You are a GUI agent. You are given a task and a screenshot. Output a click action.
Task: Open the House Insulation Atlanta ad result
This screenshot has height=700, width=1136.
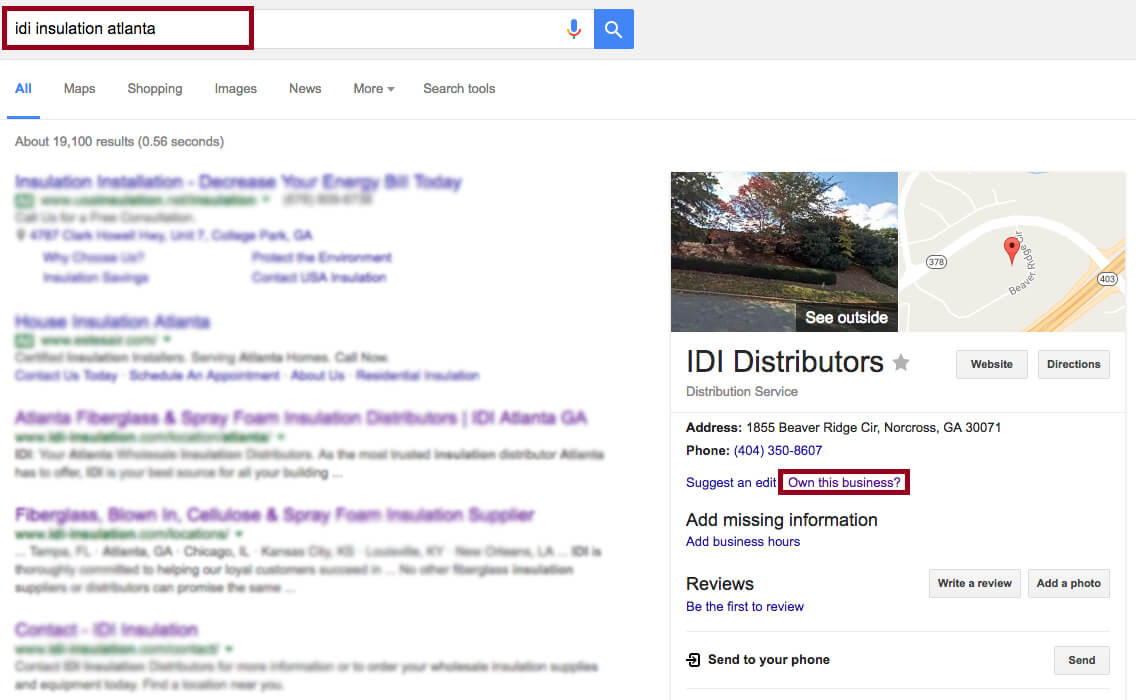(112, 321)
